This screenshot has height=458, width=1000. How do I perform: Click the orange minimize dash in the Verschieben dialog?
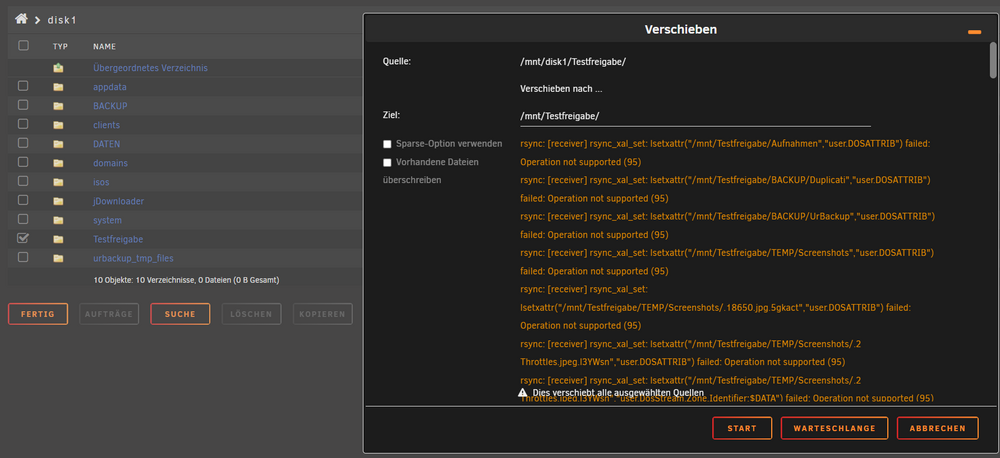pos(974,32)
